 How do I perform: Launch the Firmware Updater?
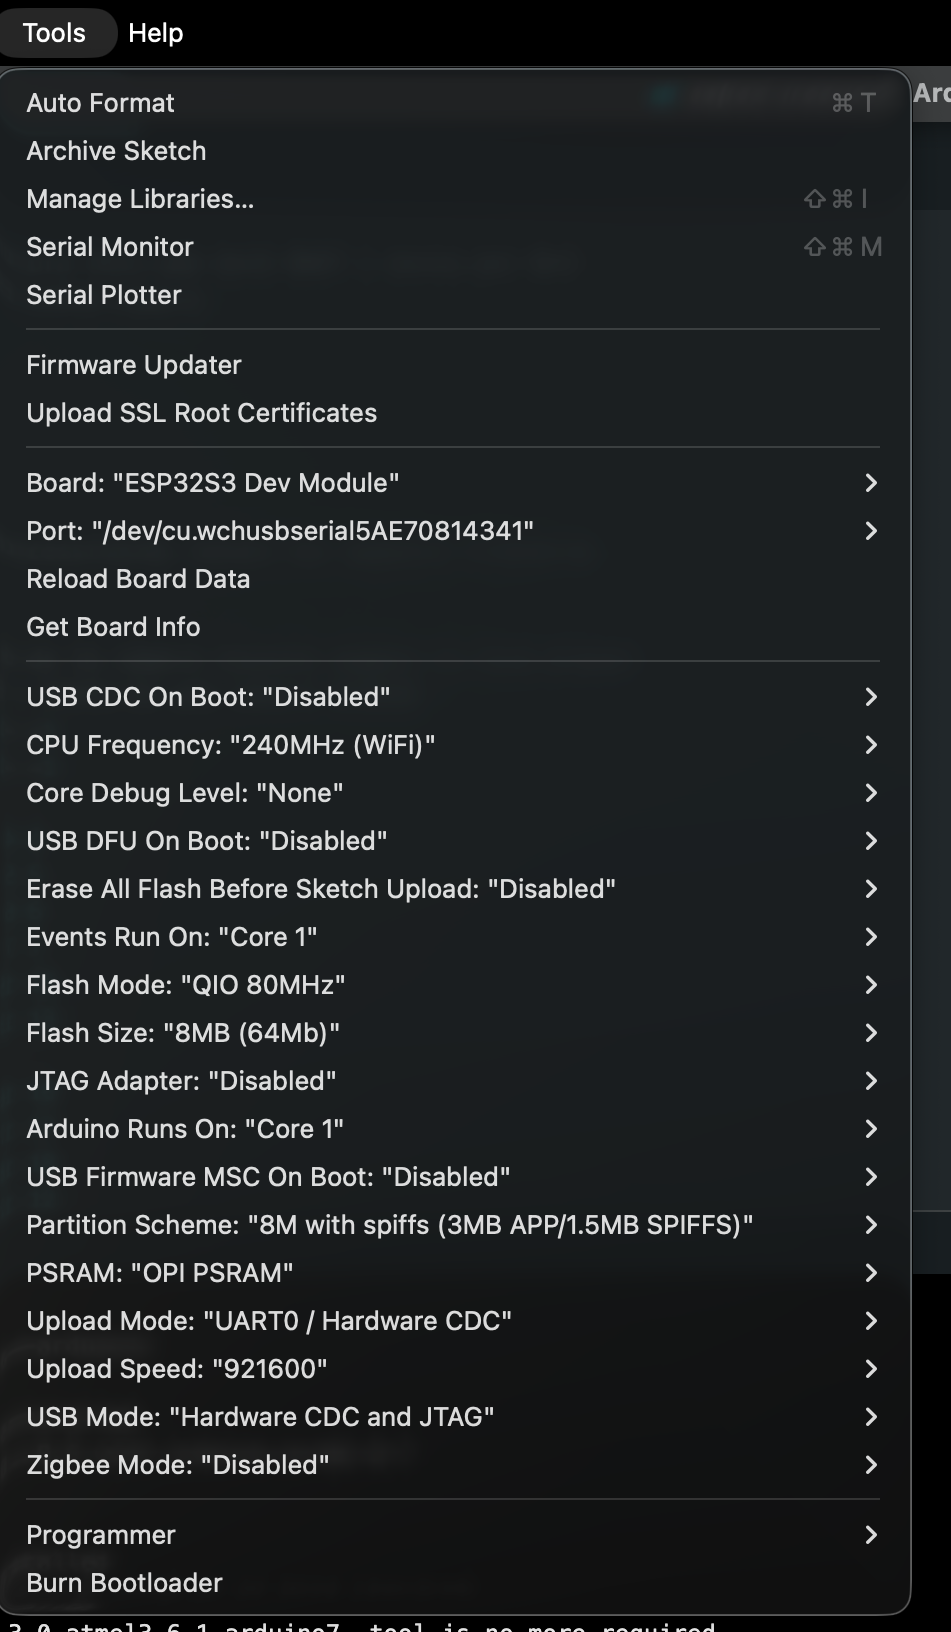pyautogui.click(x=133, y=364)
